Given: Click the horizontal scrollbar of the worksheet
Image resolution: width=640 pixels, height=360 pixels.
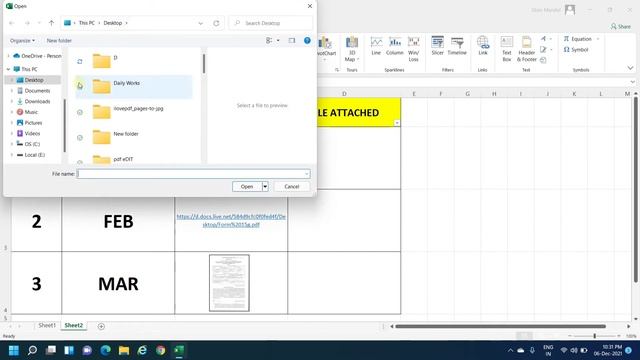Looking at the screenshot, I should pos(500,326).
